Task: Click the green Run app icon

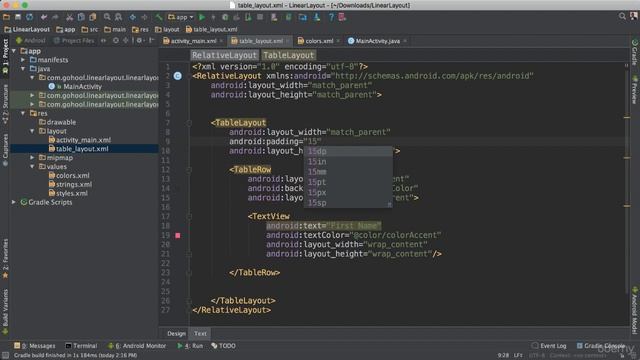Action: point(202,17)
